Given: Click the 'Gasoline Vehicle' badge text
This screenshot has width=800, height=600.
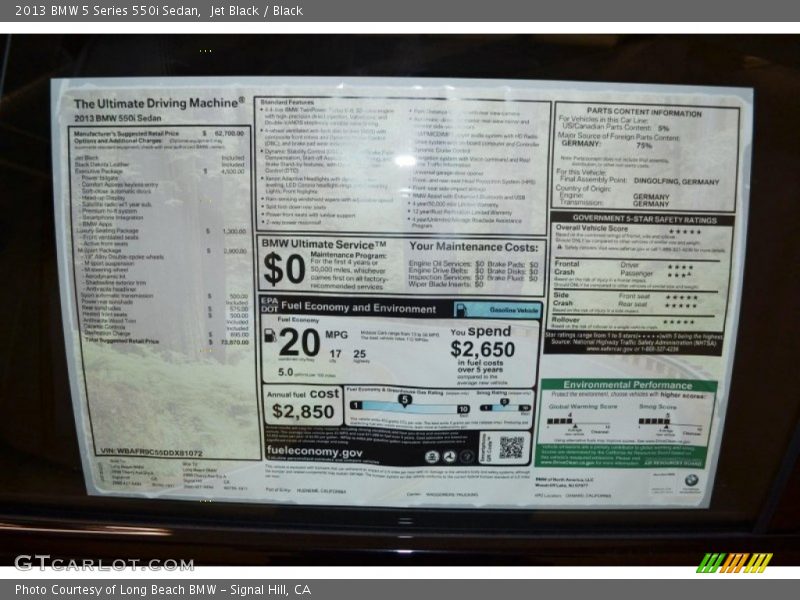Looking at the screenshot, I should 513,310.
